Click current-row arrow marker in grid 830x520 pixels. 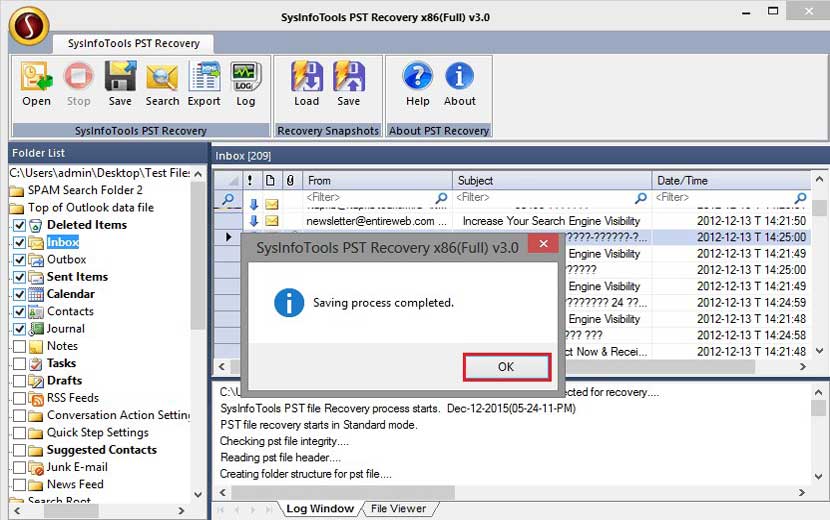(228, 237)
